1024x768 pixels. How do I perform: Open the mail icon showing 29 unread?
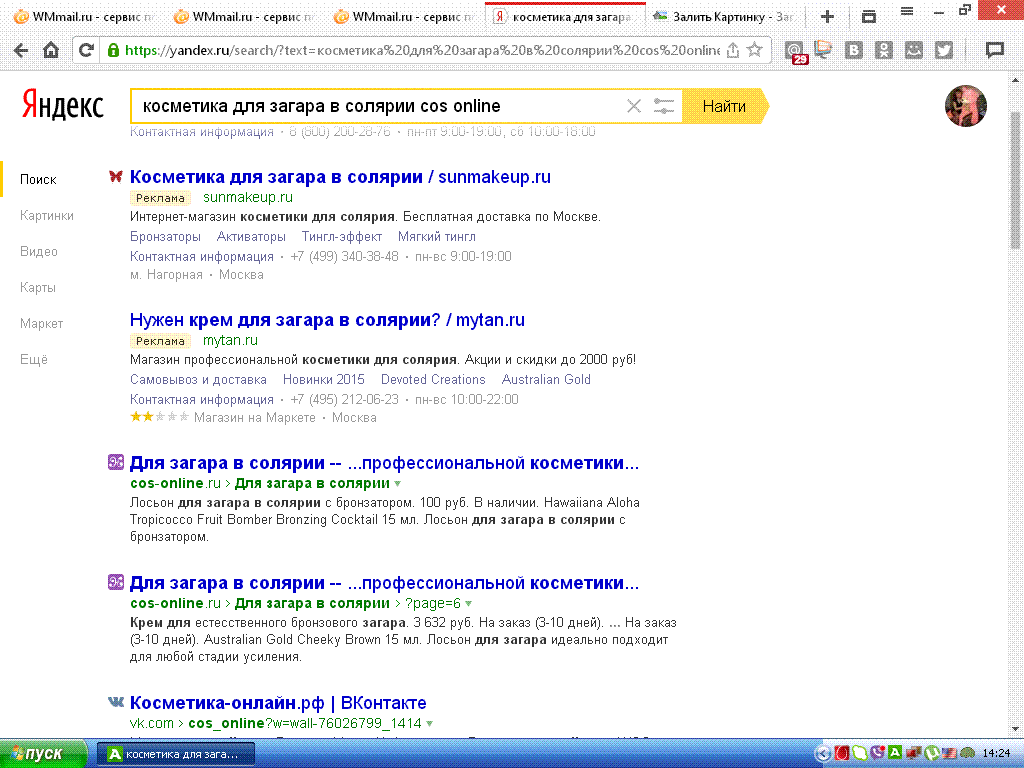click(x=795, y=52)
